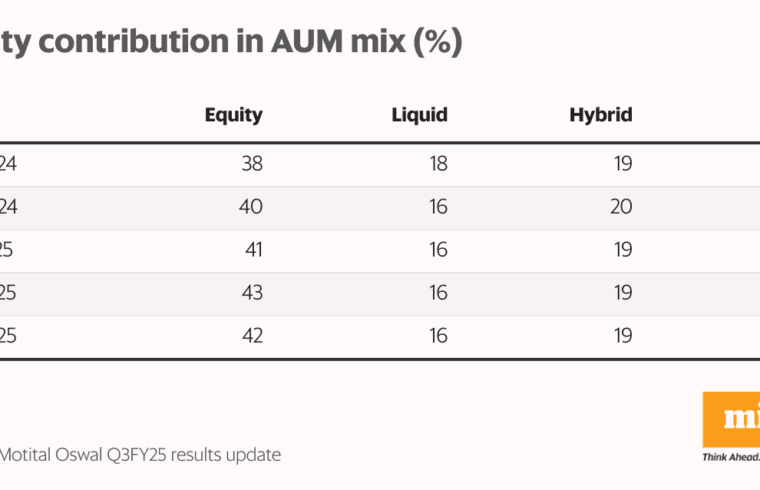Screen dimensions: 760x490
Task: Click Liquid value in the Equity 41 row
Action: click(436, 250)
